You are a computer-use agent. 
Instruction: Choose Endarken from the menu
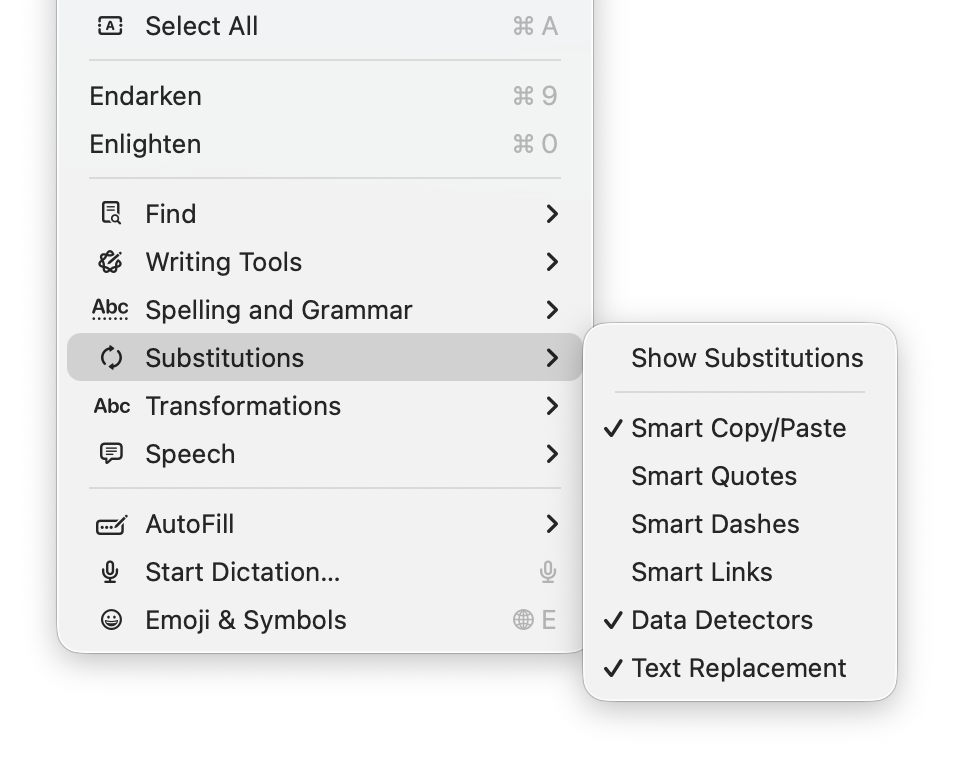(x=146, y=96)
